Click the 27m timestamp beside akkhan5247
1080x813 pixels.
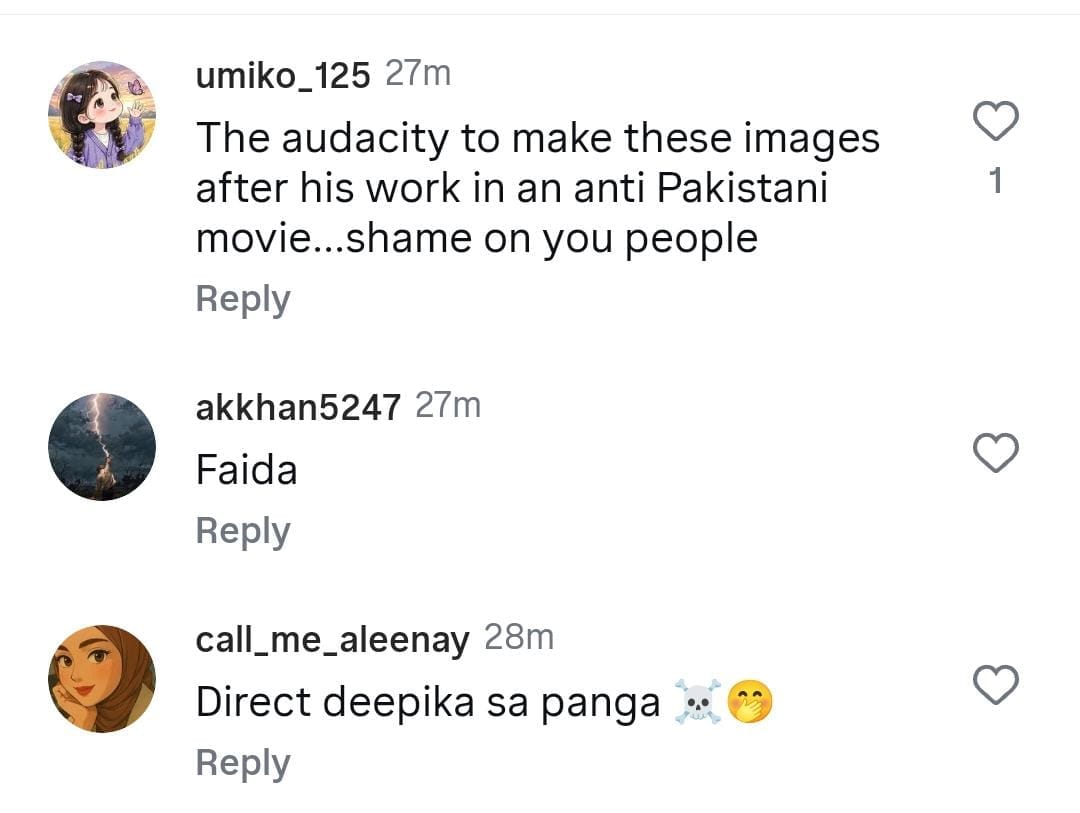point(448,405)
